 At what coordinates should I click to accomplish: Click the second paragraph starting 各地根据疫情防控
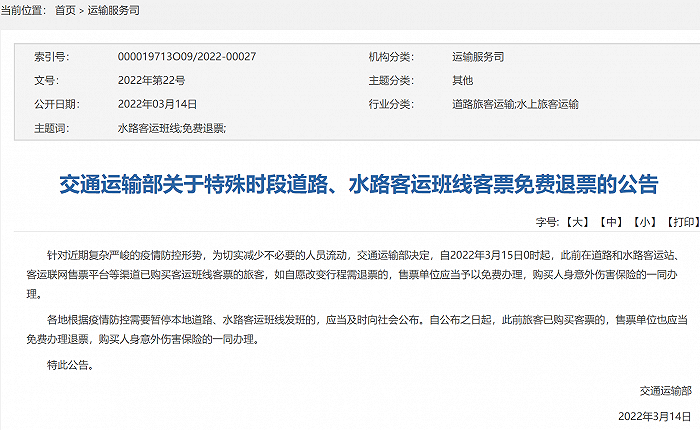[357, 329]
